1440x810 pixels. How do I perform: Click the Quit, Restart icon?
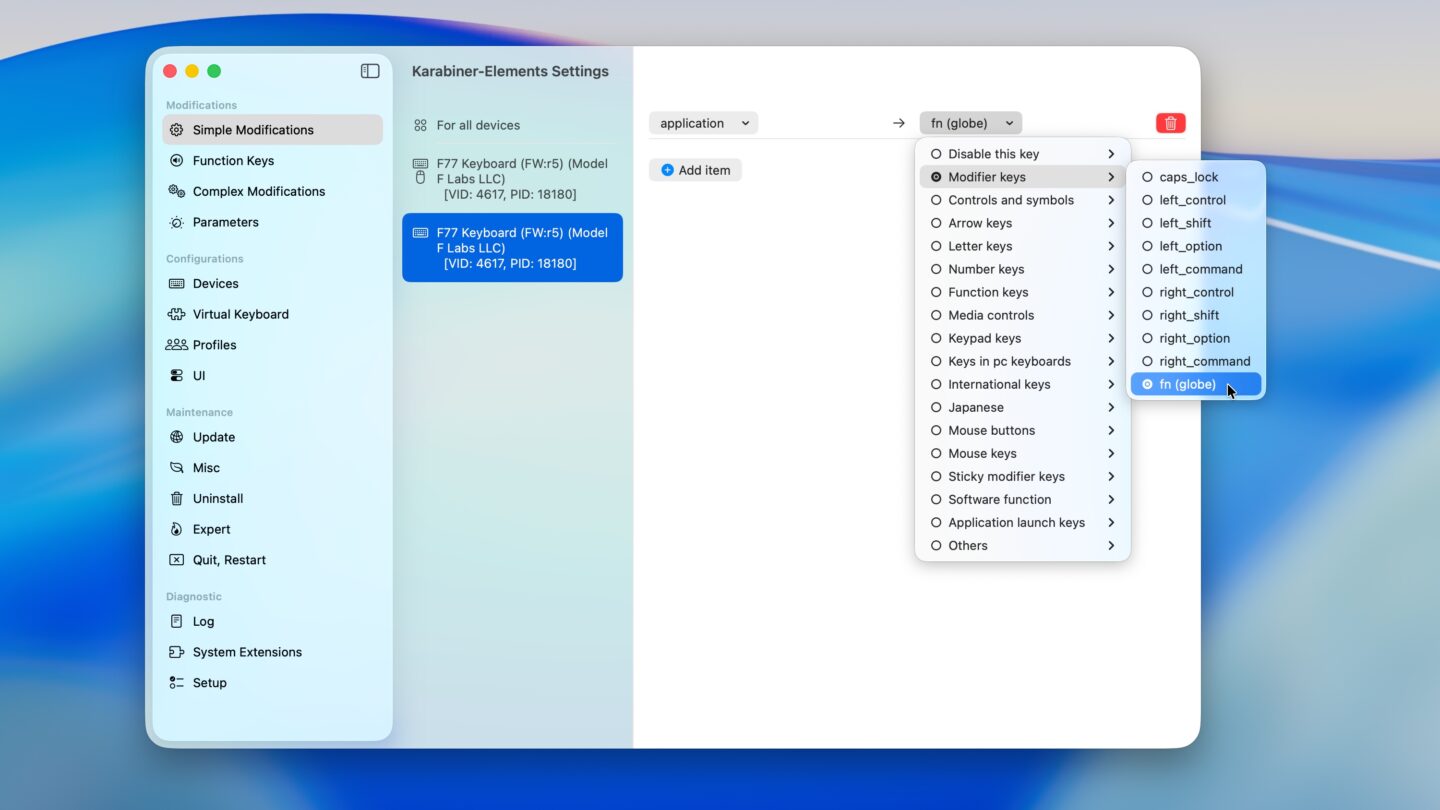click(x=177, y=560)
